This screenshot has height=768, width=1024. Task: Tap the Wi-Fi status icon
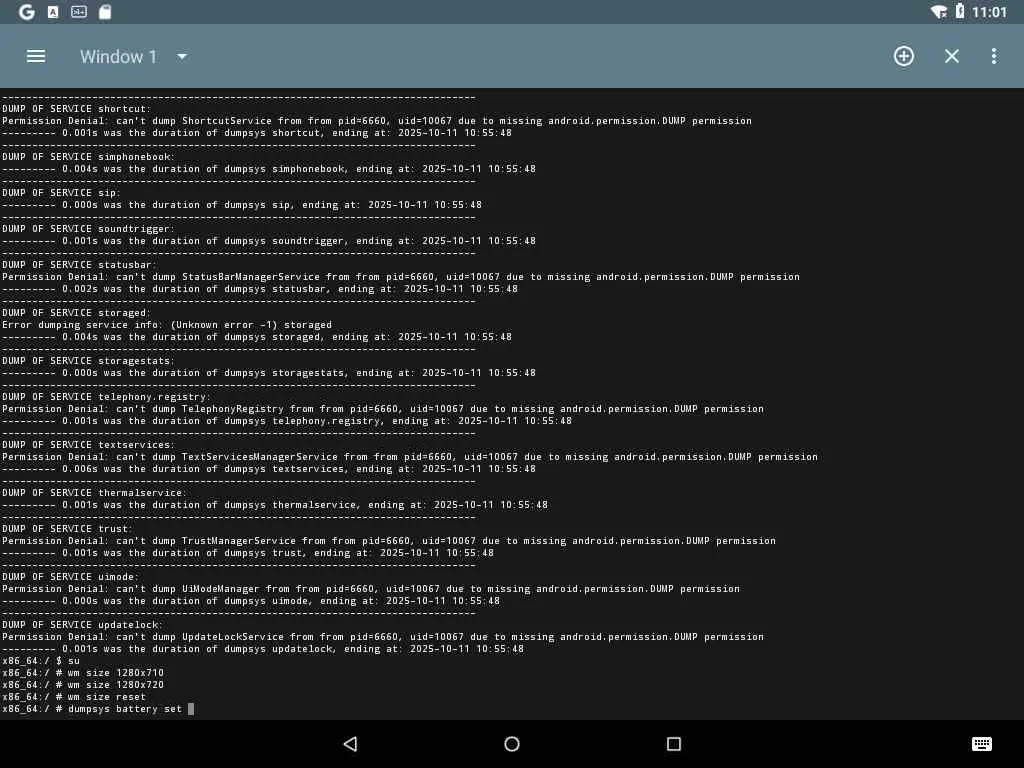click(938, 12)
